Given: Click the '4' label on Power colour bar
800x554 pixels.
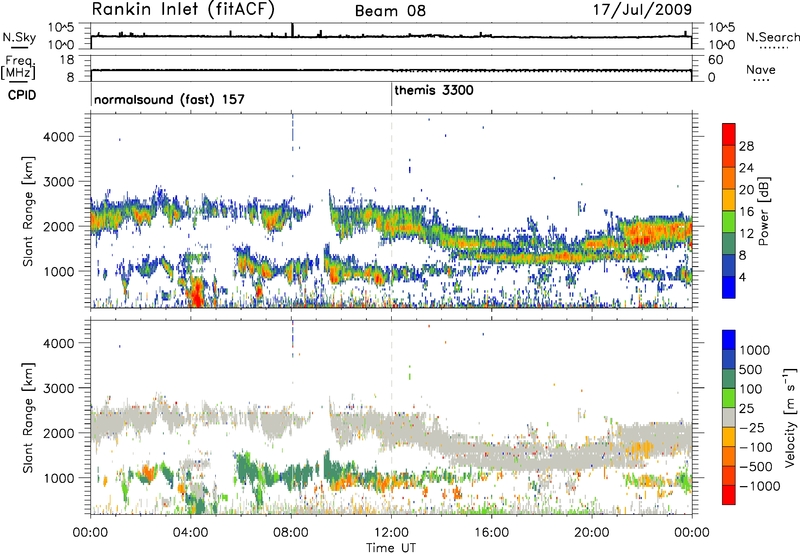Looking at the screenshot, I should (x=743, y=277).
